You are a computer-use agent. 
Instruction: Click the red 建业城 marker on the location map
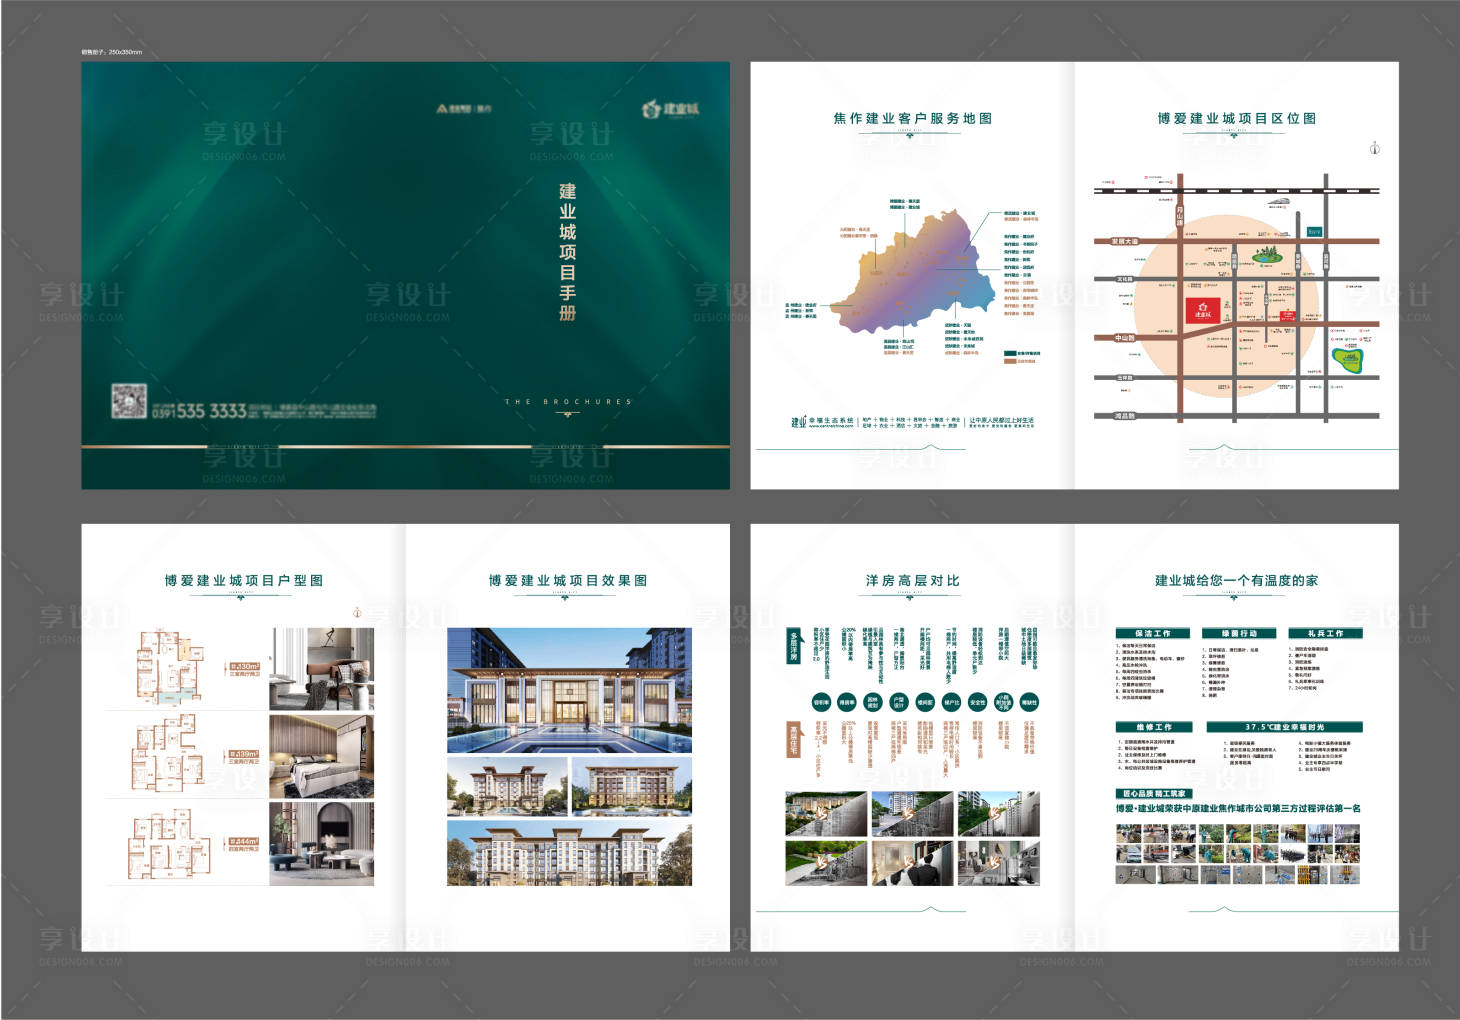1202,310
